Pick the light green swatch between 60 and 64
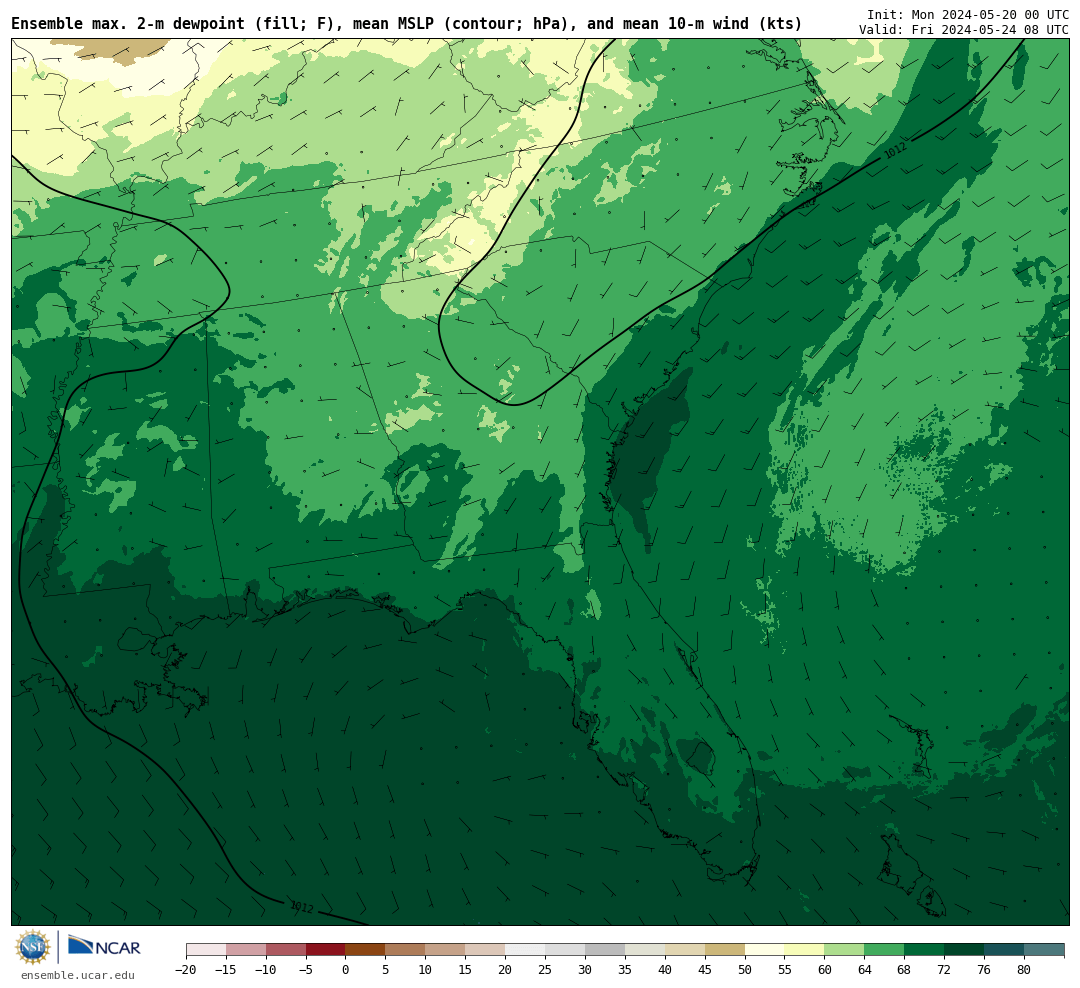The height and width of the screenshot is (988, 1080). tap(845, 950)
